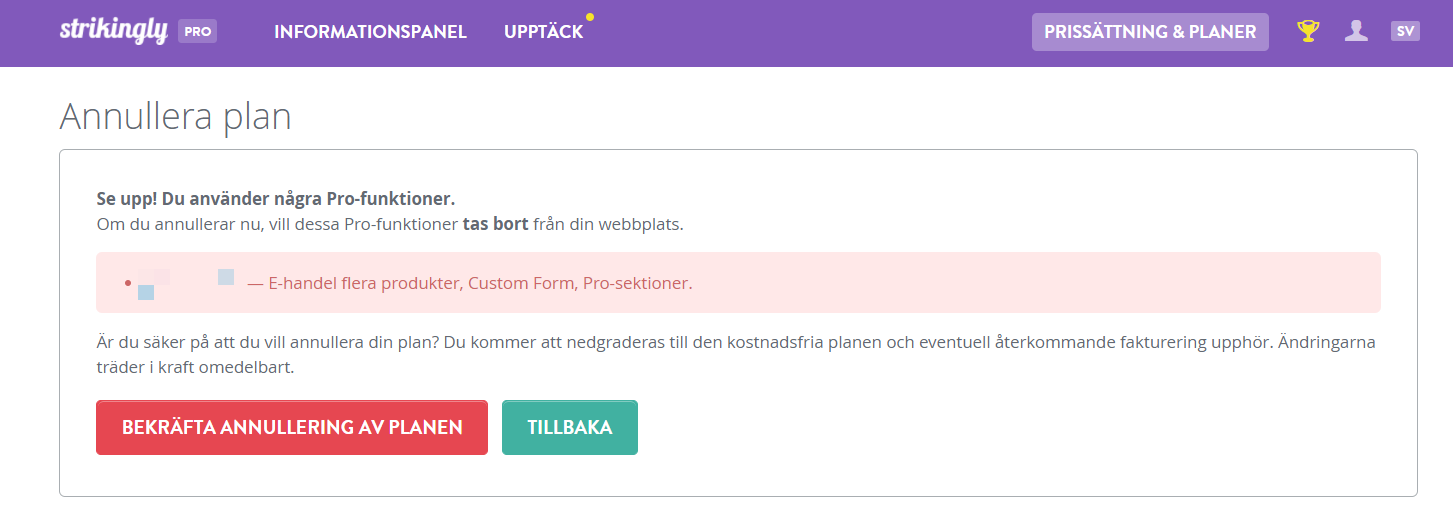The width and height of the screenshot is (1453, 522).
Task: Click the PRO badge beside the logo
Action: 198,31
